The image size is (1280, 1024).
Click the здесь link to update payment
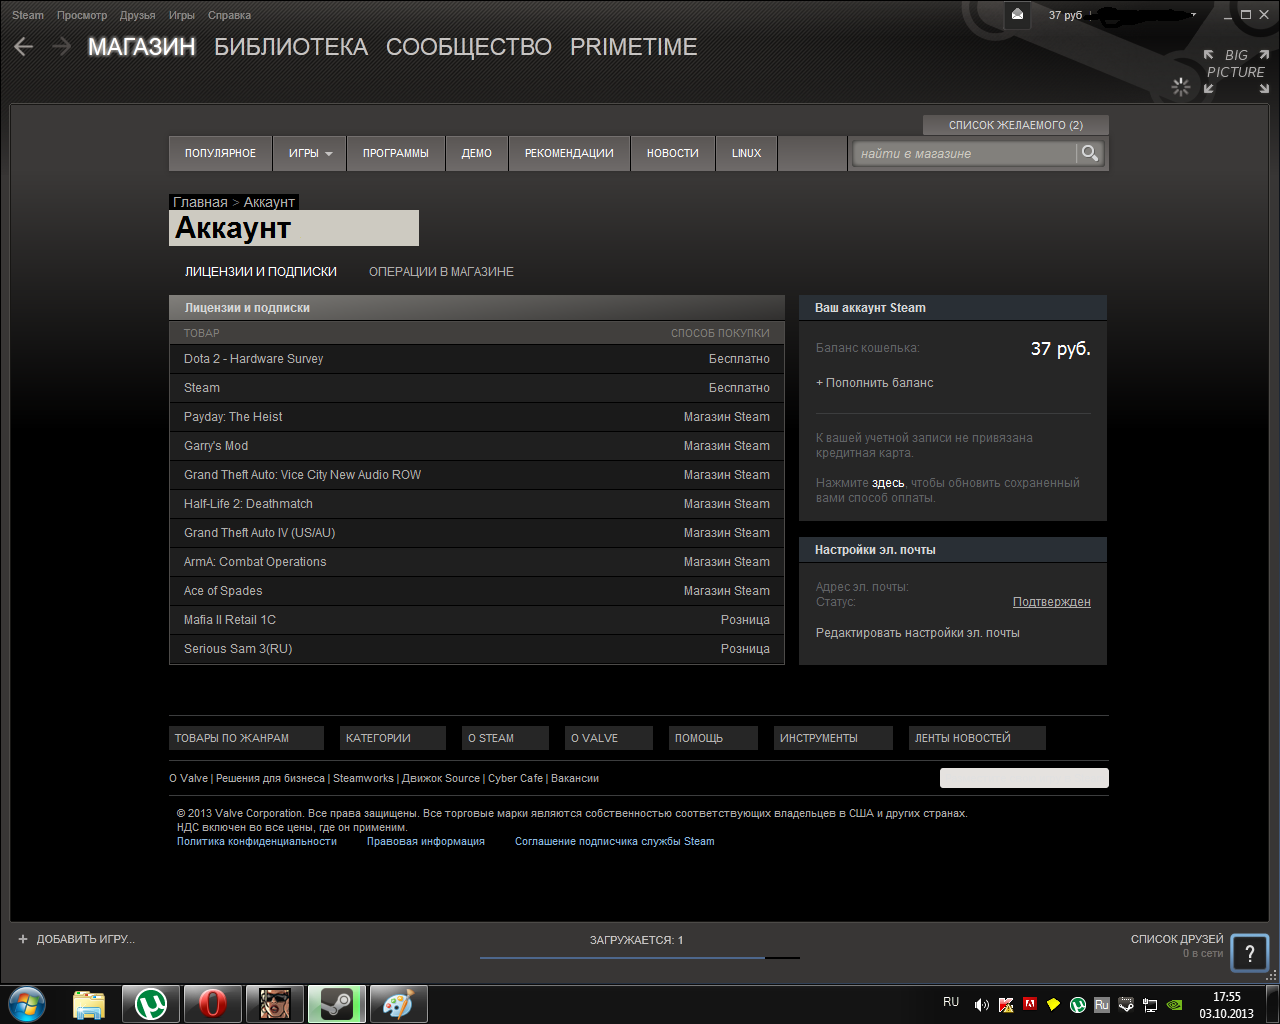point(888,483)
